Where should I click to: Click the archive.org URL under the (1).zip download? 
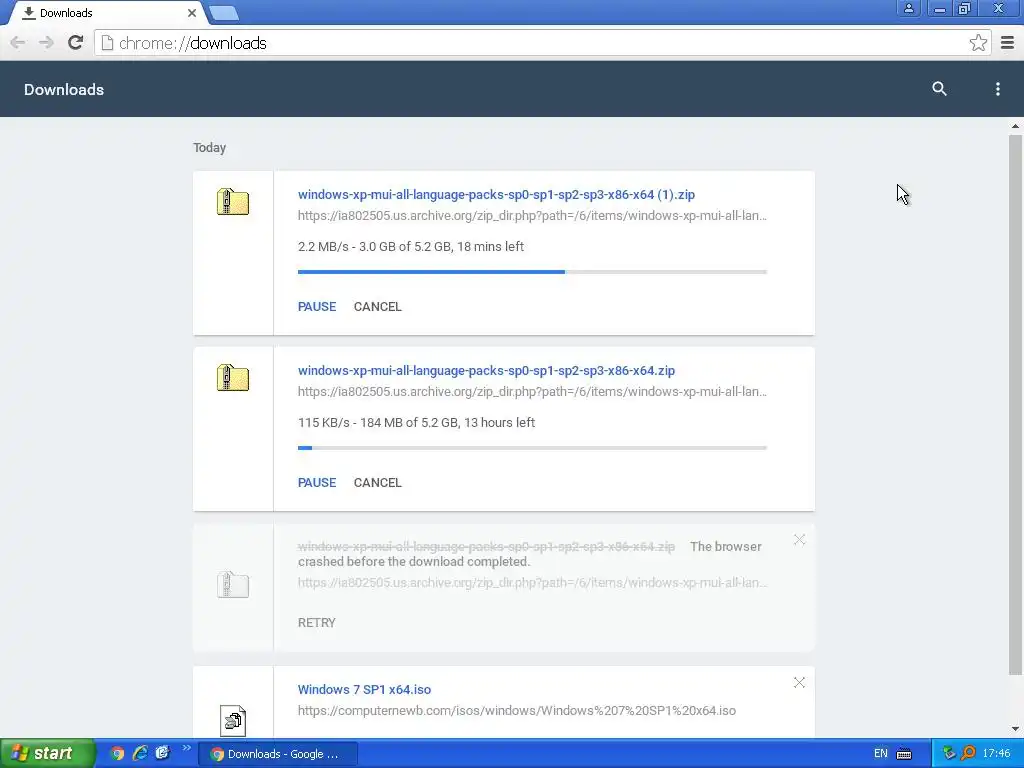coord(532,216)
